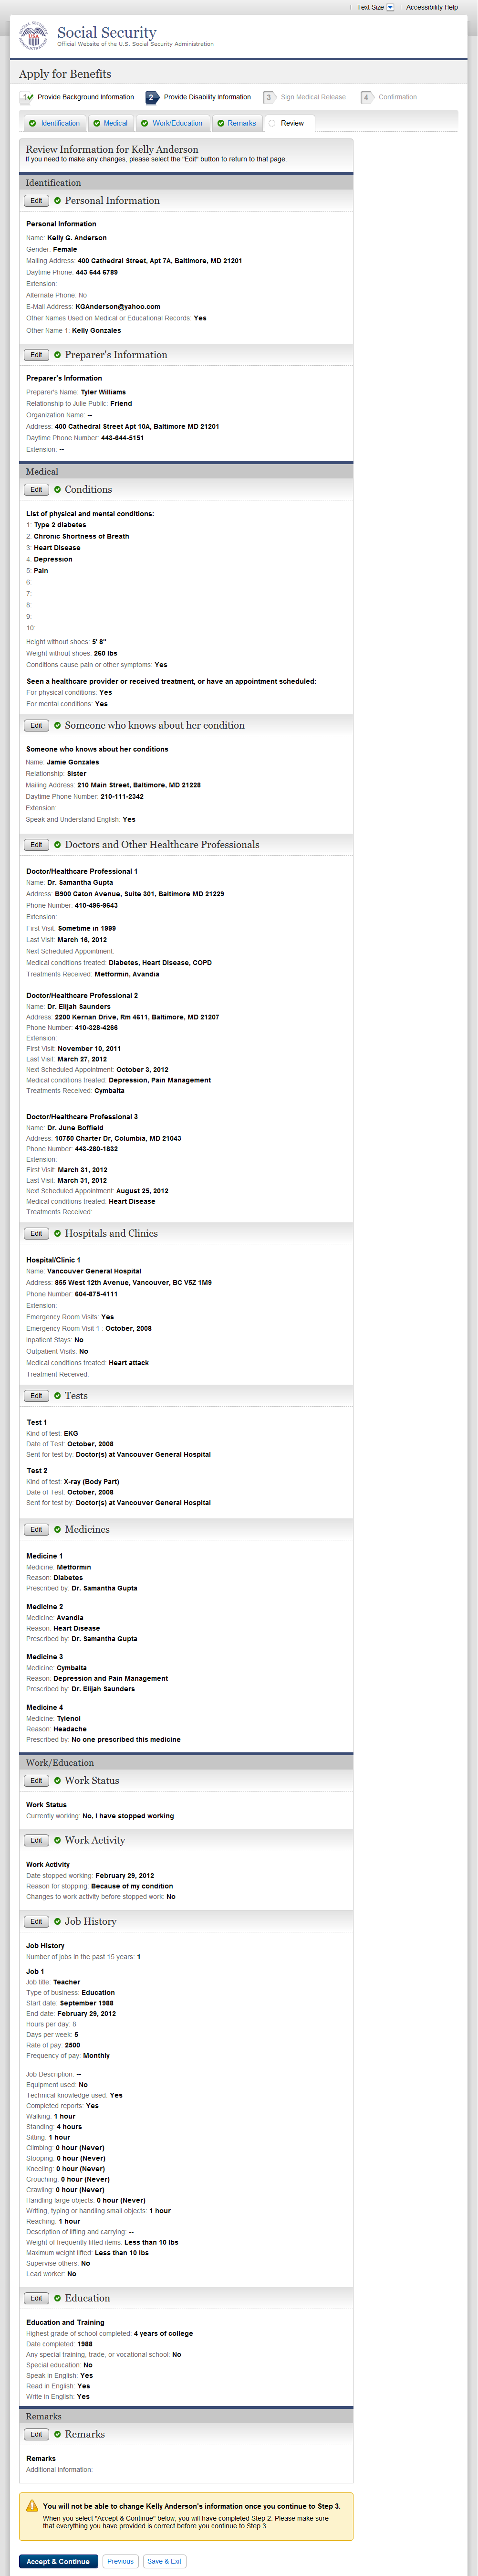The image size is (478, 2576).
Task: Switch to the Identification tab
Action: tap(54, 123)
